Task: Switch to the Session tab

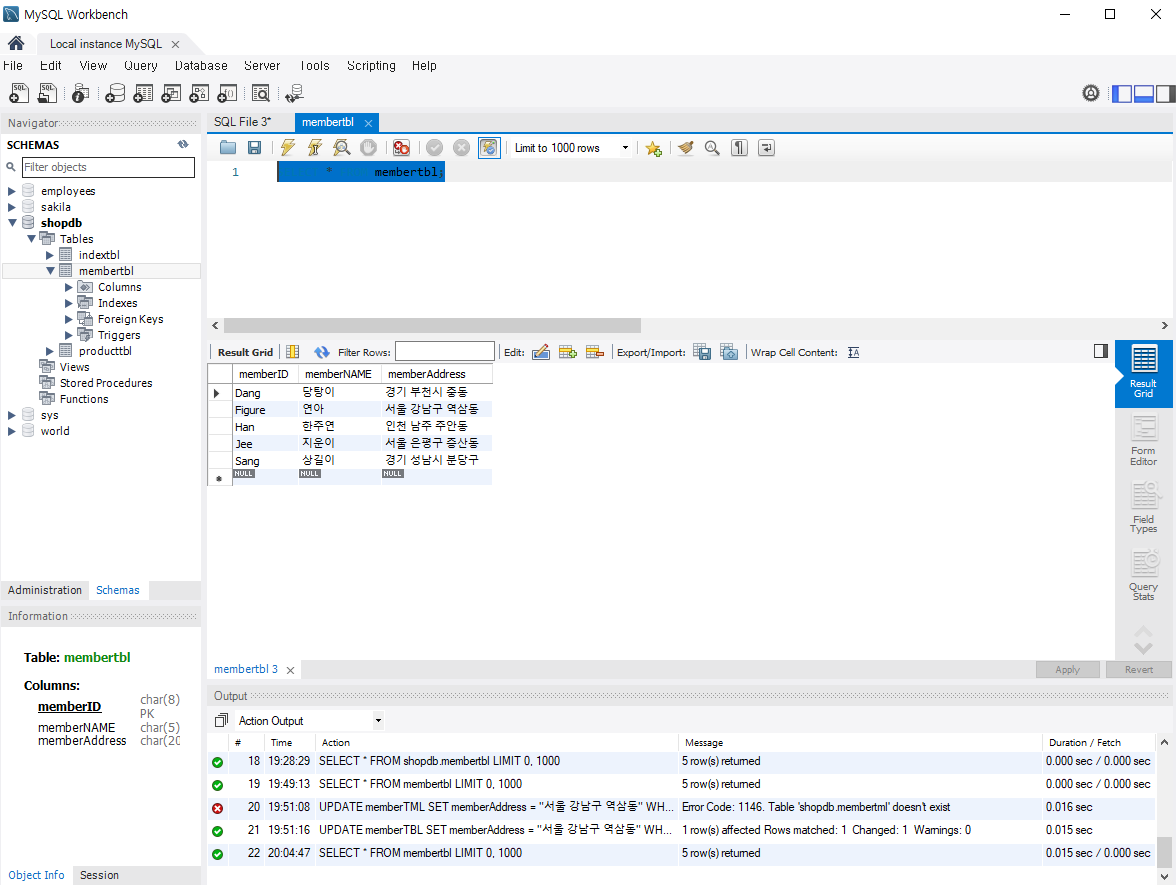Action: click(99, 875)
